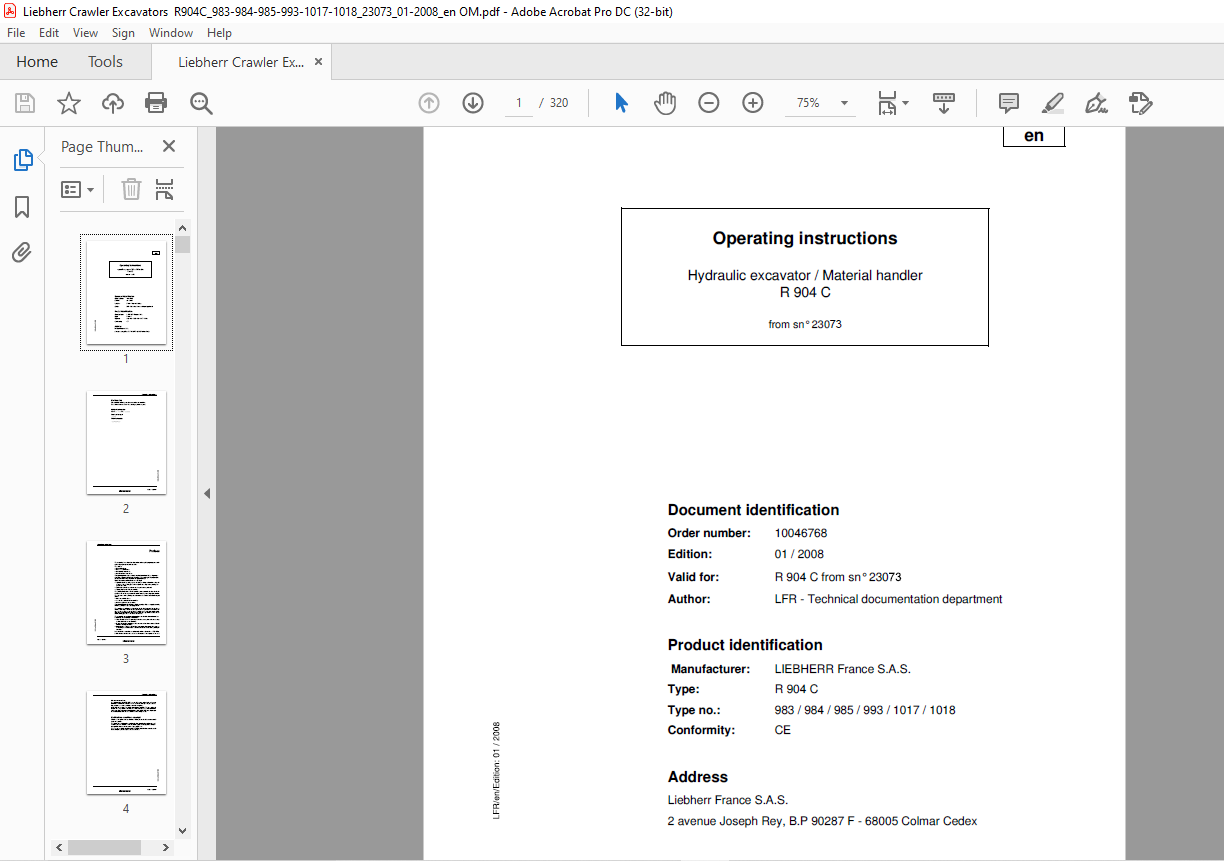Click the 'Address' heading text
This screenshot has height=861, width=1224.
698,777
